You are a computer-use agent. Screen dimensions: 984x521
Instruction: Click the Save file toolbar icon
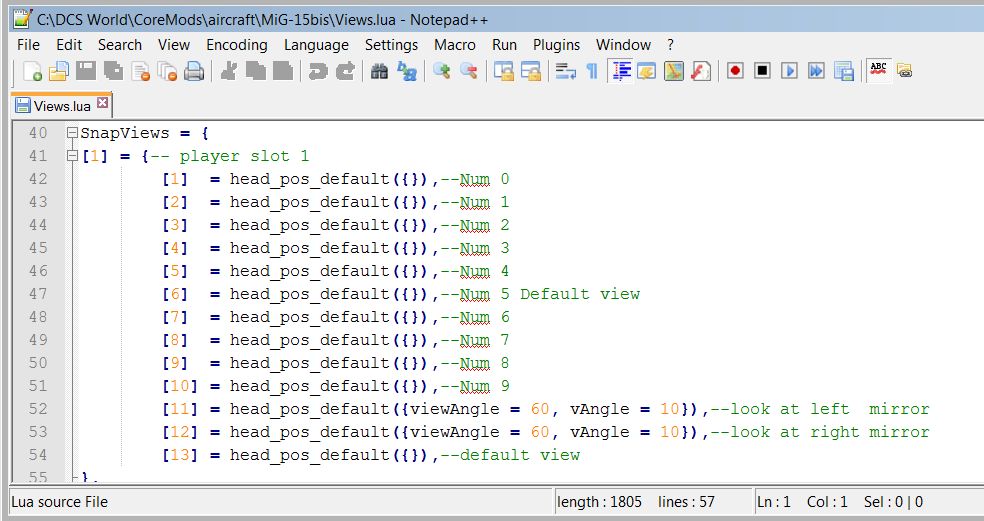(86, 71)
